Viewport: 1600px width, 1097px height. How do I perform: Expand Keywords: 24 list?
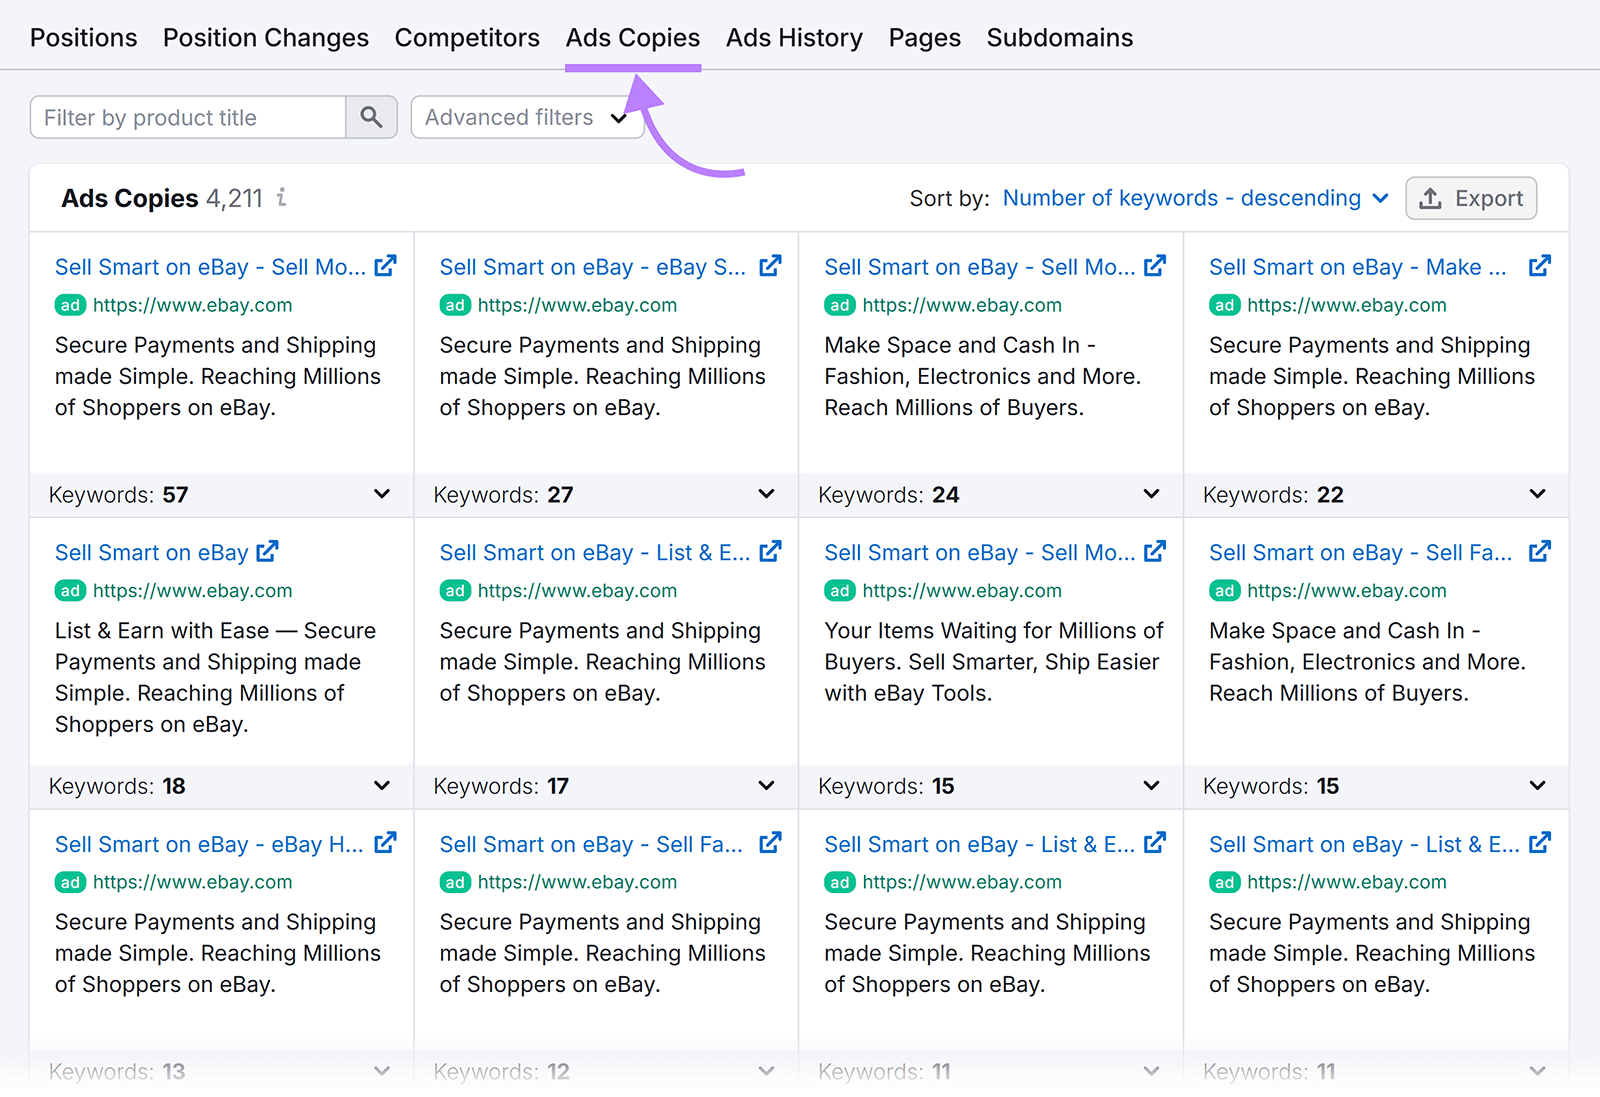coord(1151,494)
